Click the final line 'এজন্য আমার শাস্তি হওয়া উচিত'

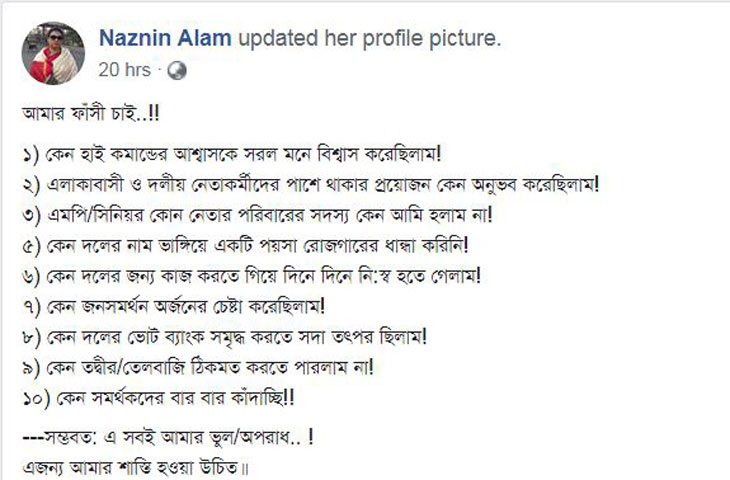[x=135, y=467]
